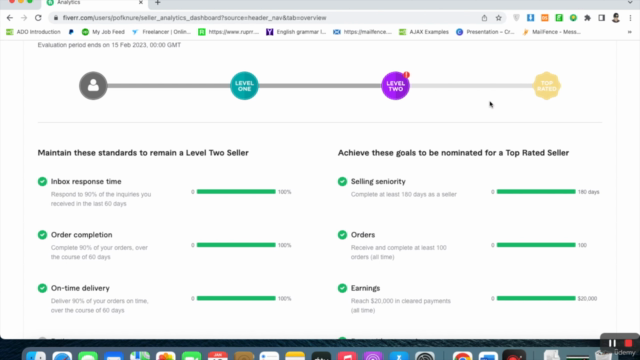Viewport: 640px width, 360px height.
Task: Click the teal LEVEL ONE badge
Action: pyautogui.click(x=244, y=86)
